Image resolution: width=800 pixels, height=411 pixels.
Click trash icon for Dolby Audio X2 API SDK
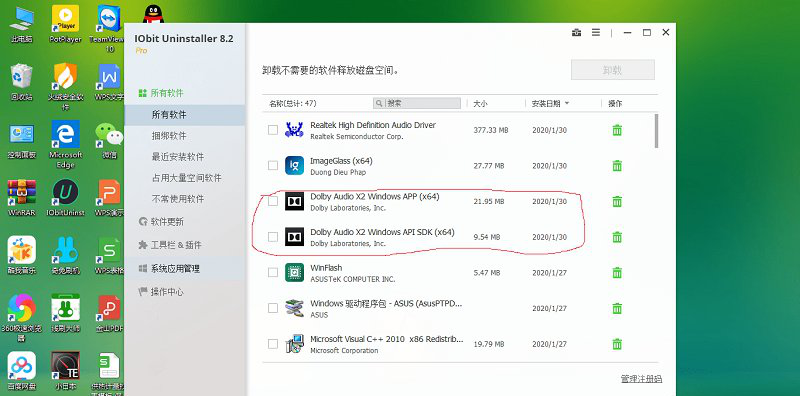[x=617, y=237]
